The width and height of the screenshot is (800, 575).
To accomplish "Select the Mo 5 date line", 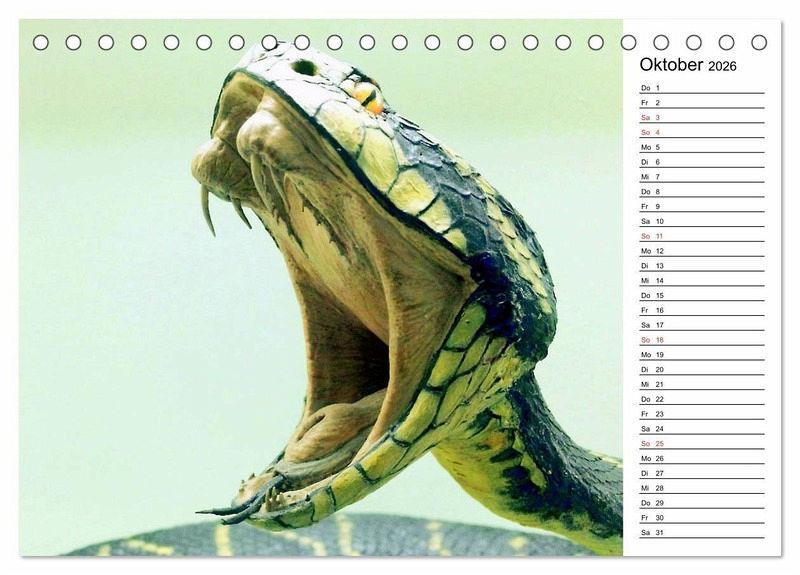I will 702,147.
